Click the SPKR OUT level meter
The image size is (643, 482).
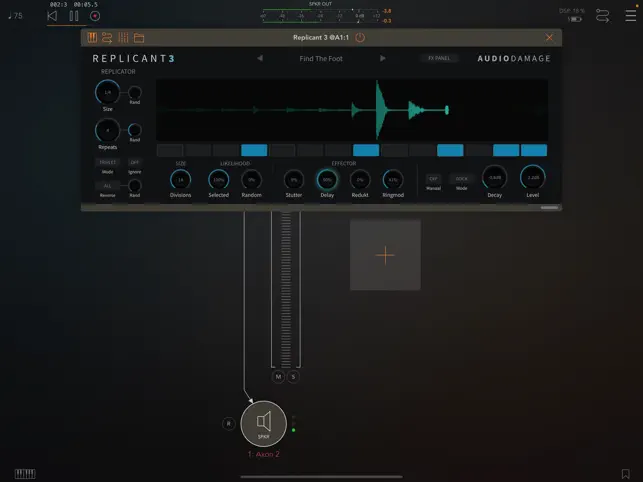(x=320, y=16)
